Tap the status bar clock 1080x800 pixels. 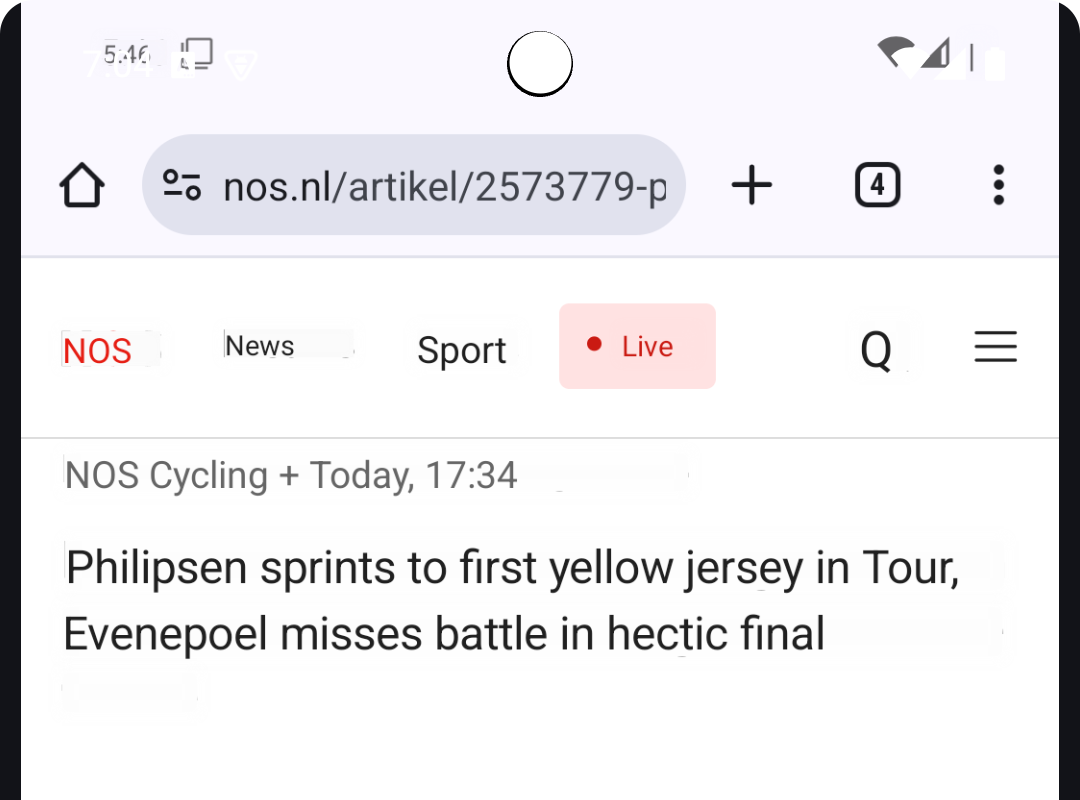tap(126, 53)
